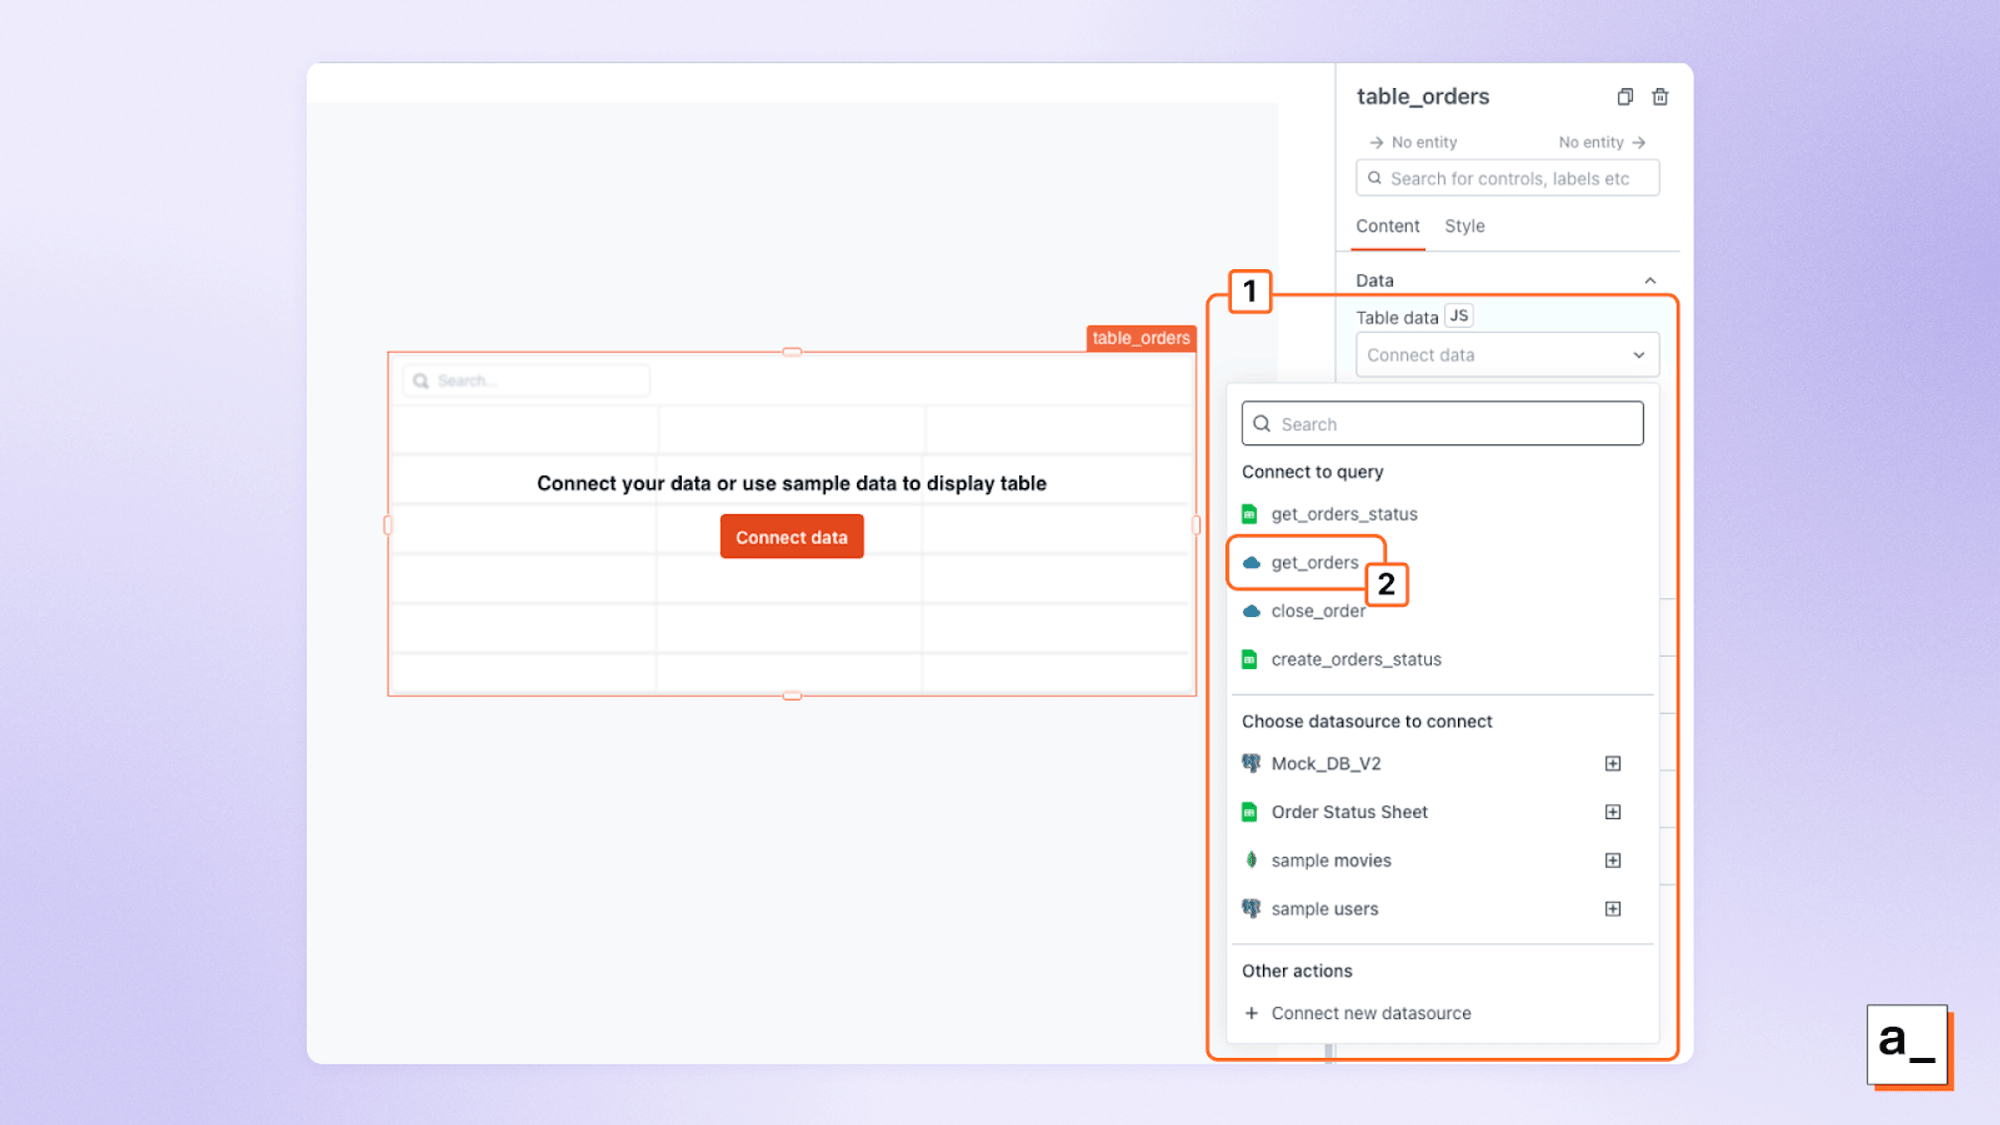
Task: Switch to the Style tab
Action: (x=1464, y=226)
